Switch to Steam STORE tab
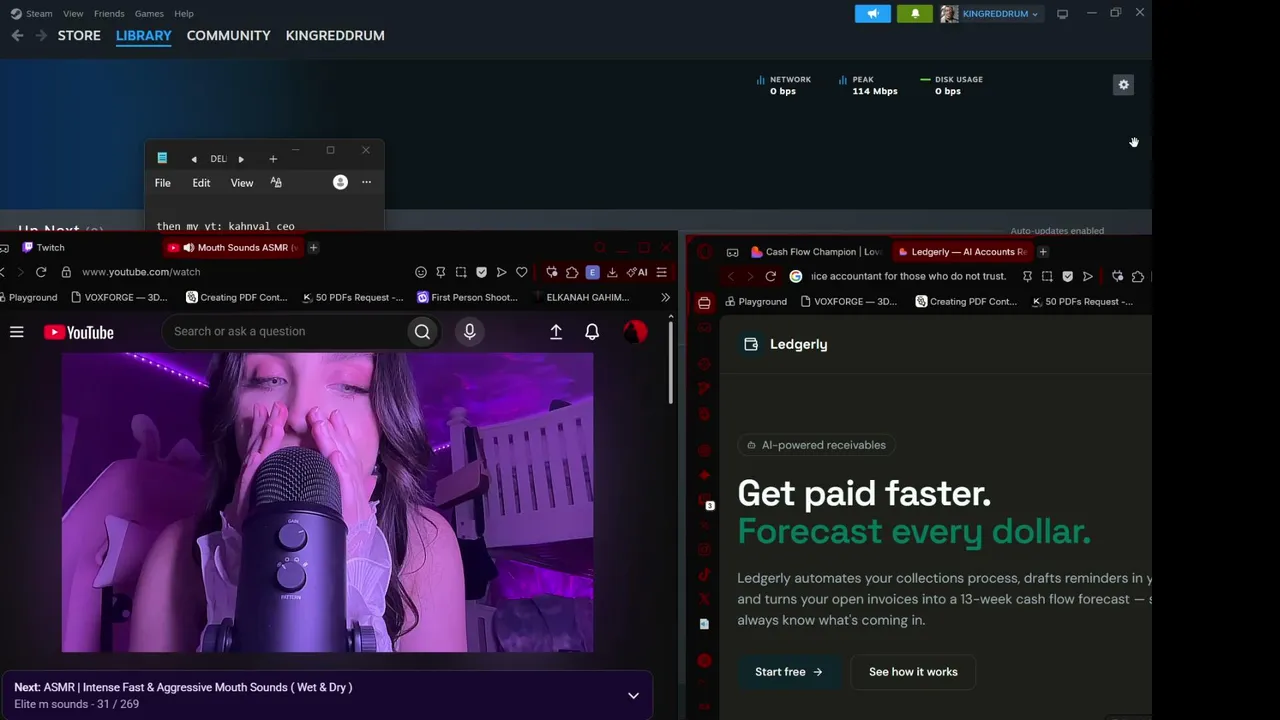 [x=79, y=35]
